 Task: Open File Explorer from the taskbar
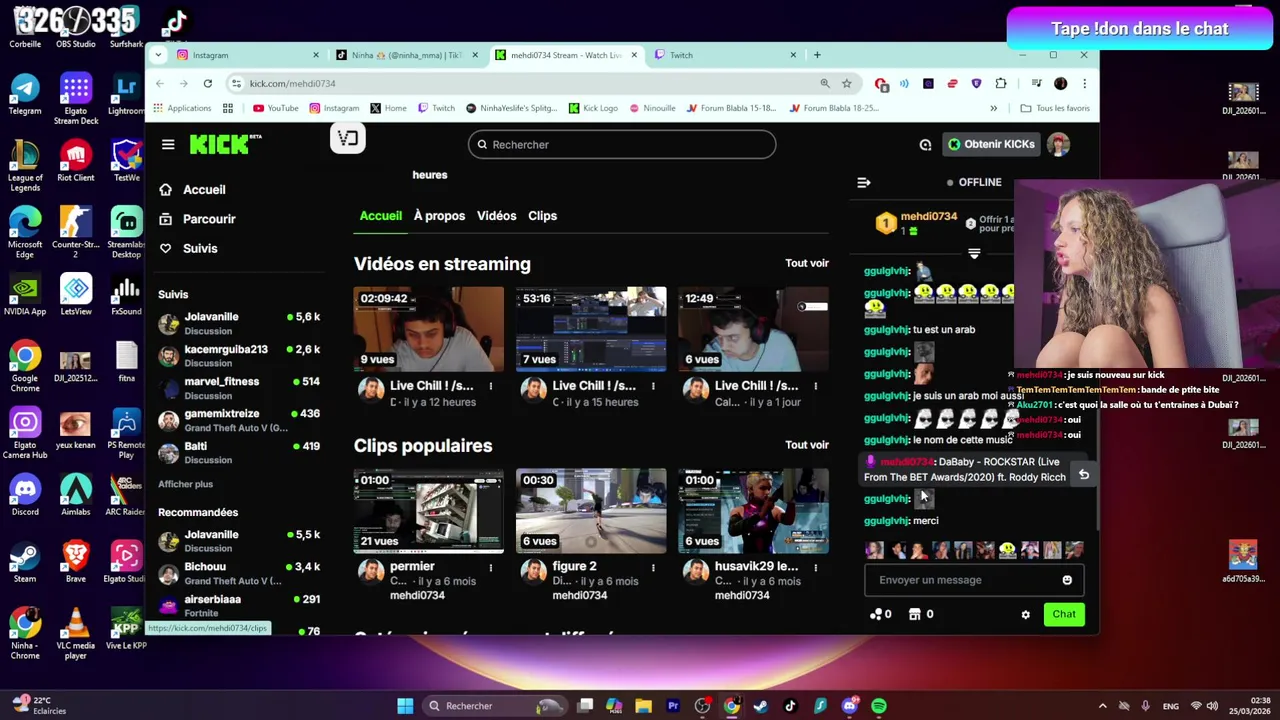643,706
